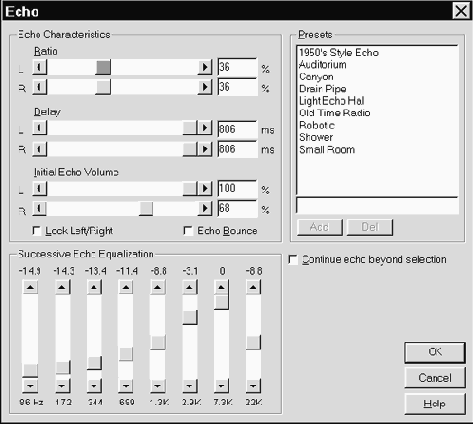Click right arrow of Ratio L slider
Viewport: 473px width, 424px height.
pyautogui.click(x=205, y=67)
